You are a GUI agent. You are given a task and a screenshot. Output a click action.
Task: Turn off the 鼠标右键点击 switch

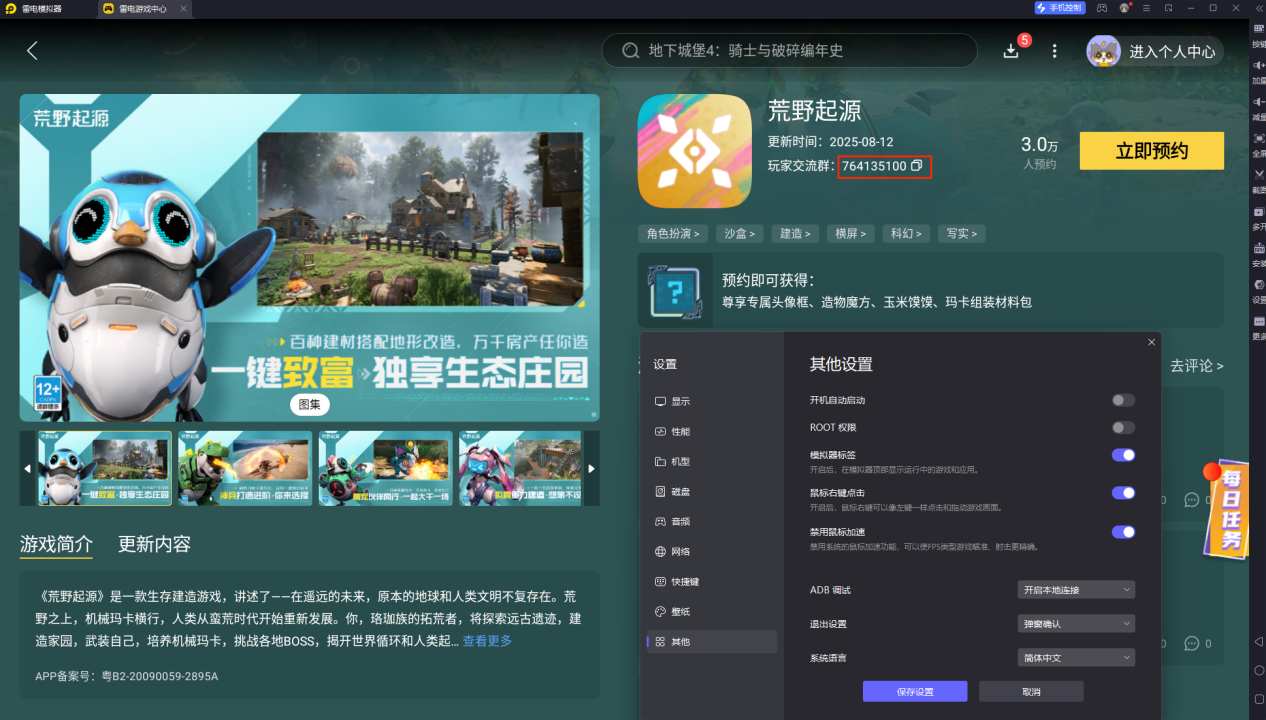click(1123, 493)
